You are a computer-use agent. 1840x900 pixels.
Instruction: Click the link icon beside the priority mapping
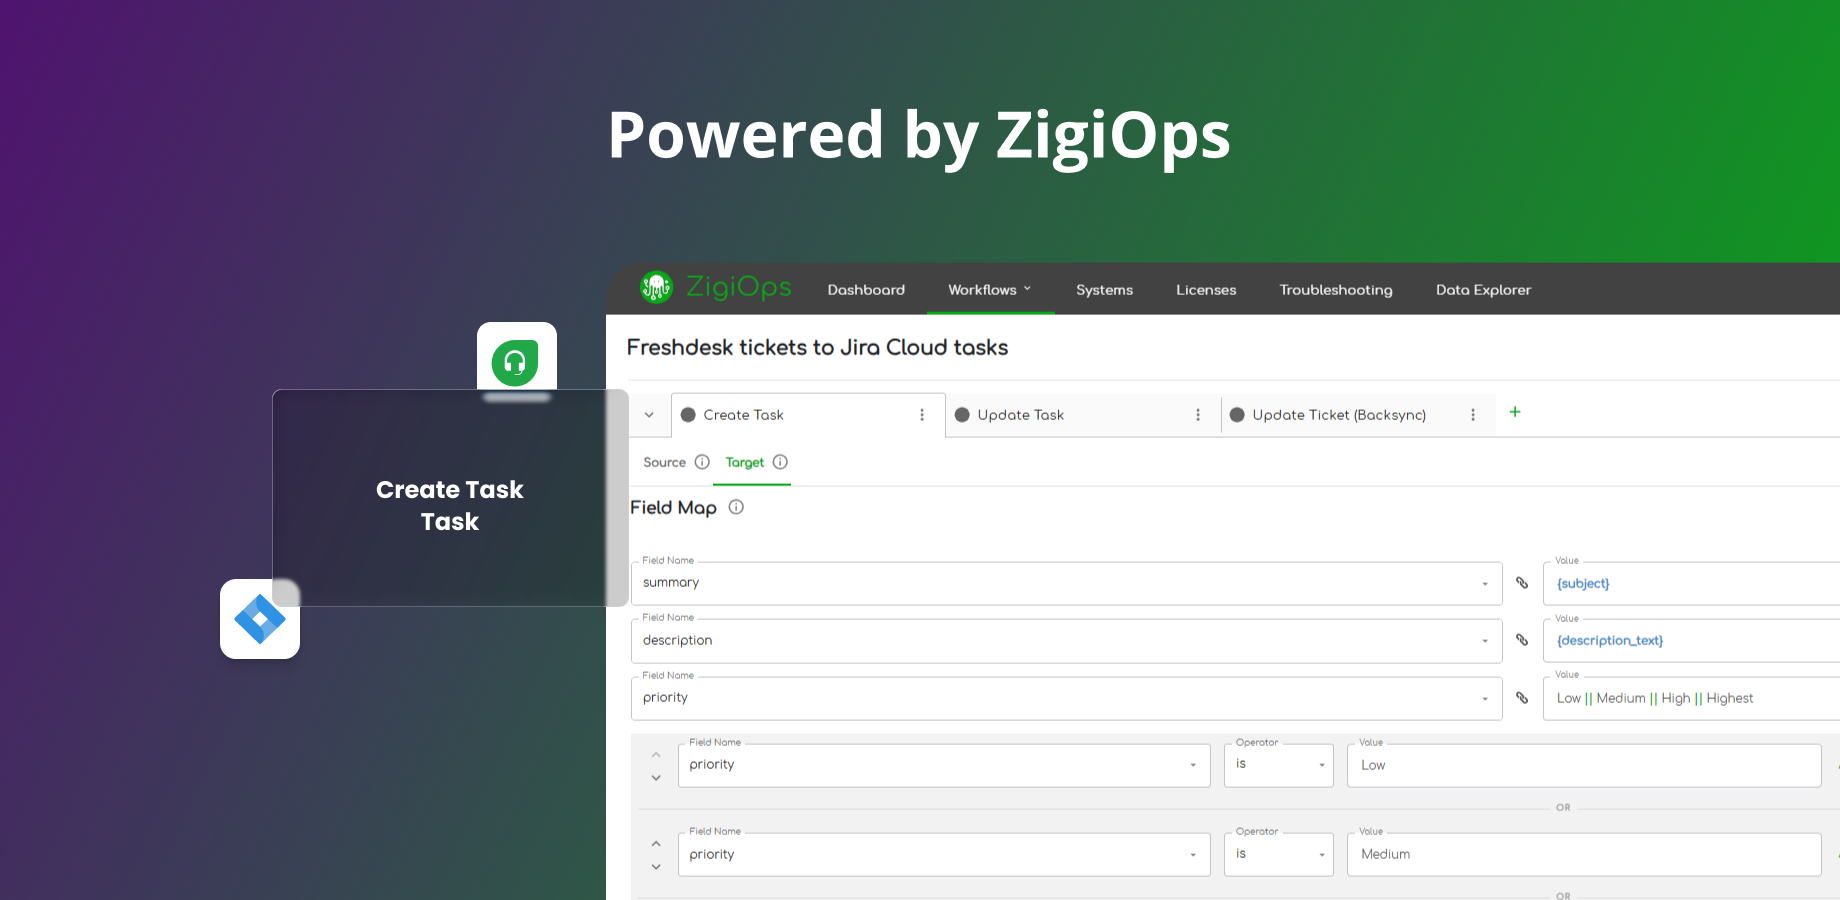coord(1521,697)
